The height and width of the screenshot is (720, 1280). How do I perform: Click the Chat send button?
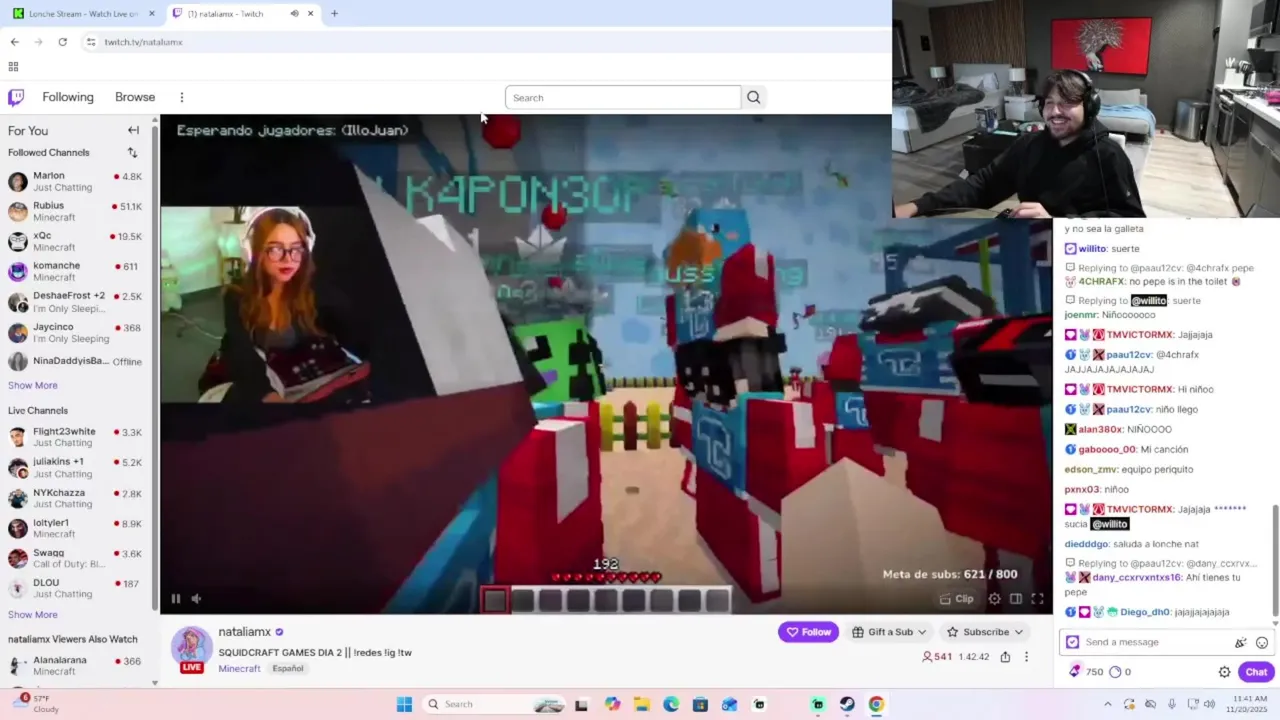(1256, 672)
